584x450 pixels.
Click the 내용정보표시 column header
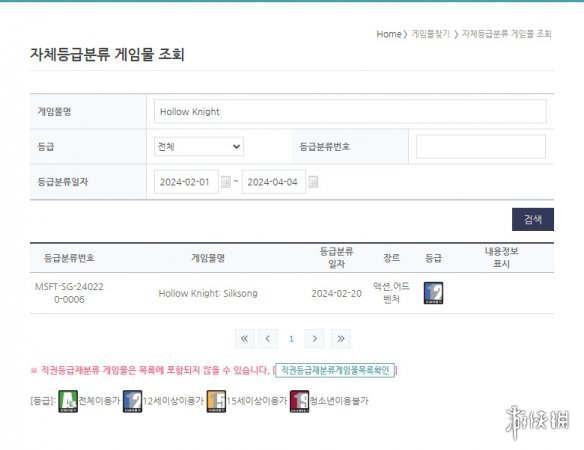501,257
